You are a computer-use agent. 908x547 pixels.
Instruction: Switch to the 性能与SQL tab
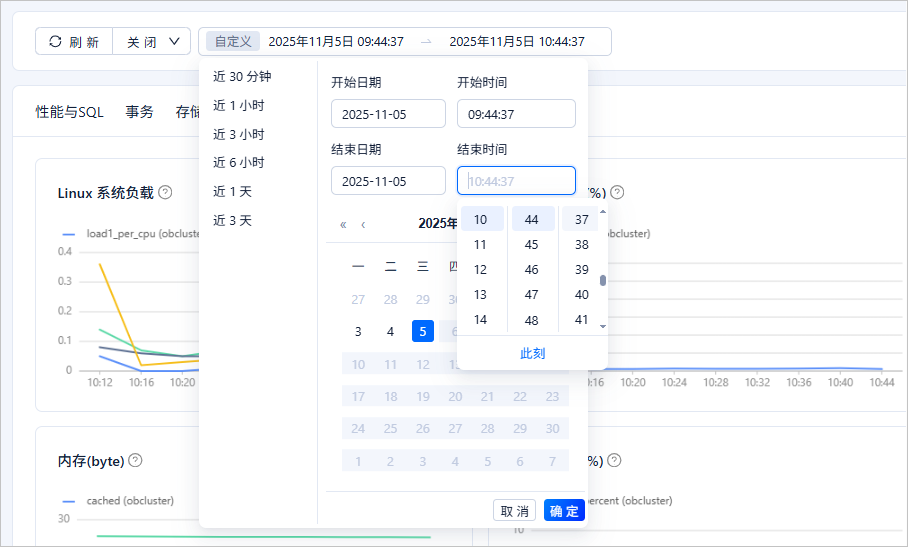(69, 112)
